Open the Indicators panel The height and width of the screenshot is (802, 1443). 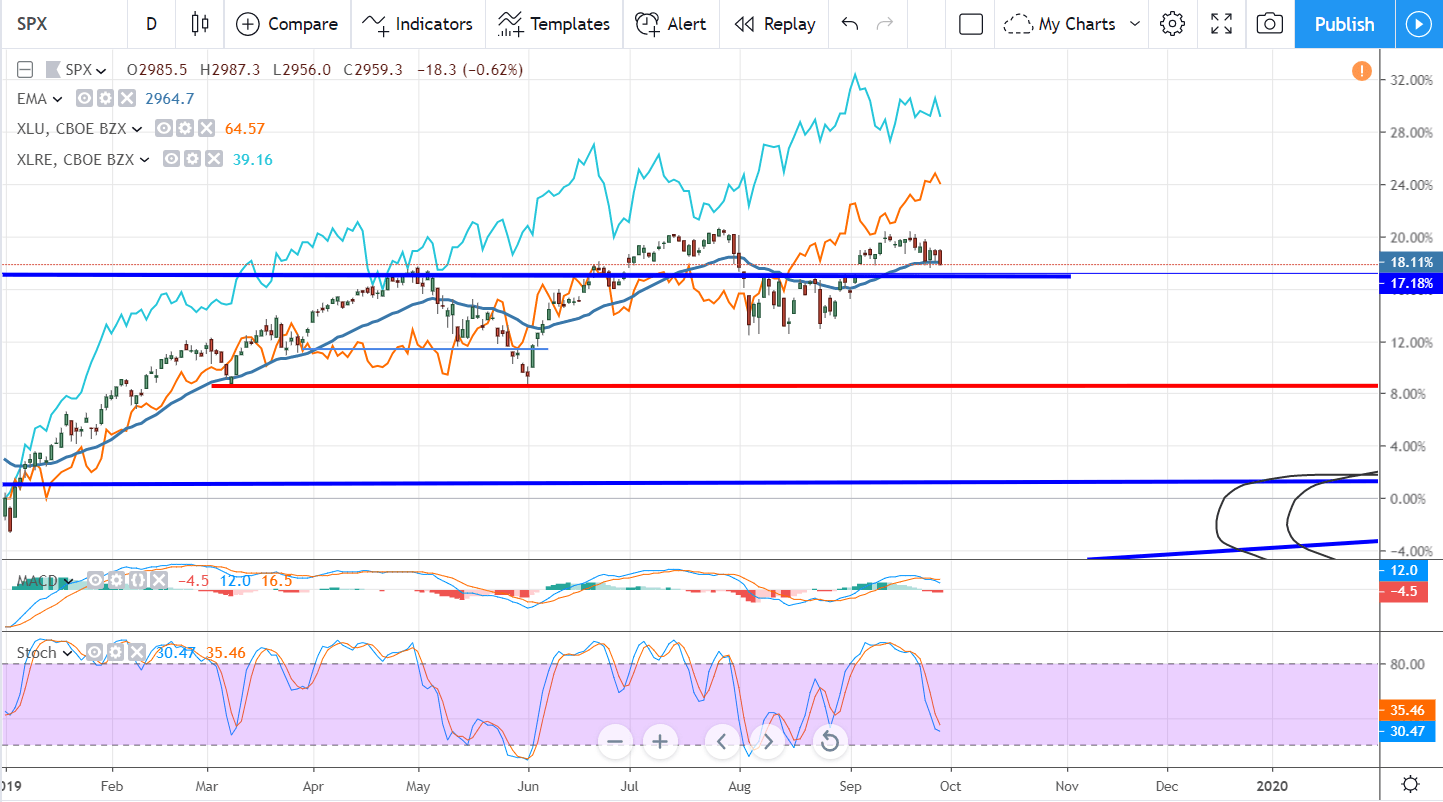tap(416, 24)
